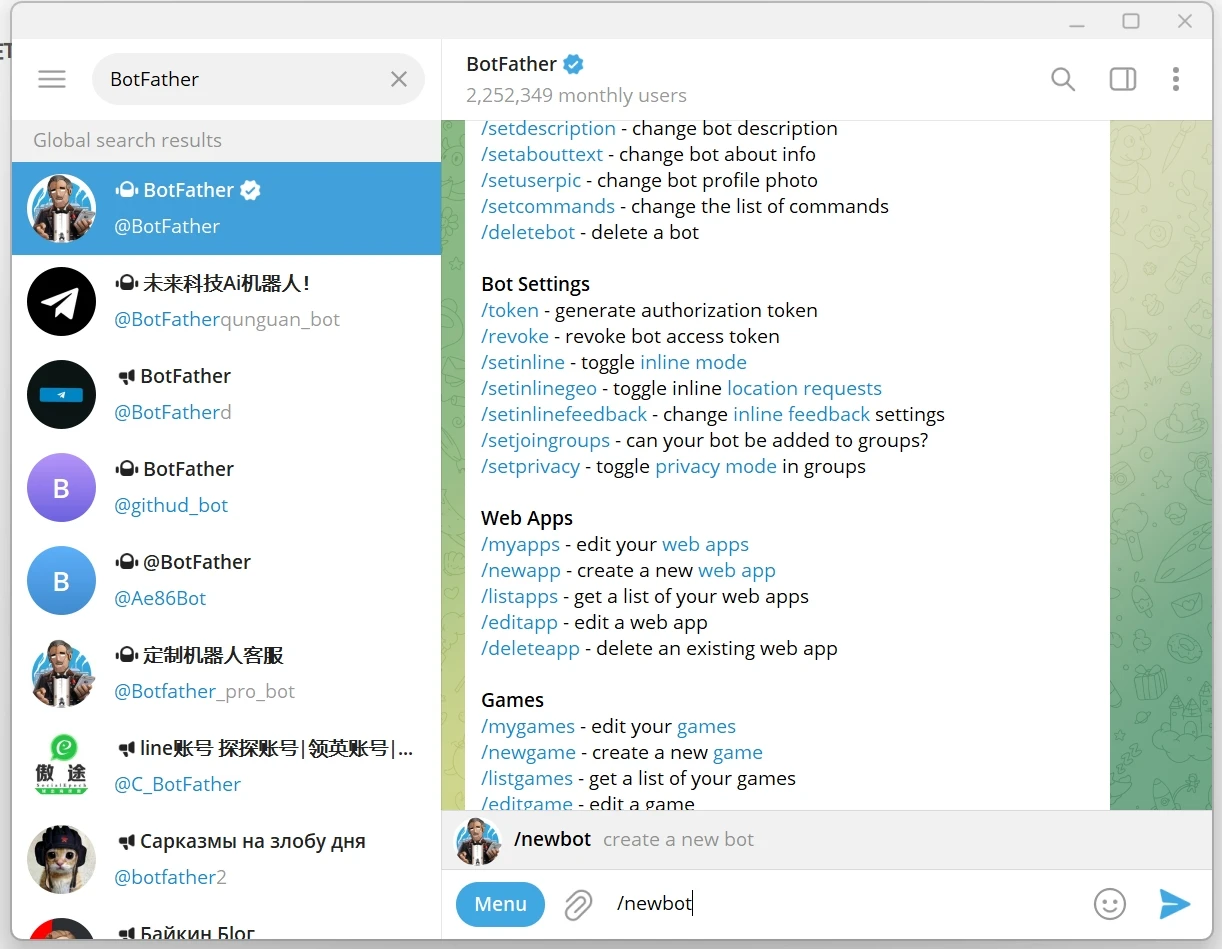Click the /setprivacy command link

pos(530,467)
